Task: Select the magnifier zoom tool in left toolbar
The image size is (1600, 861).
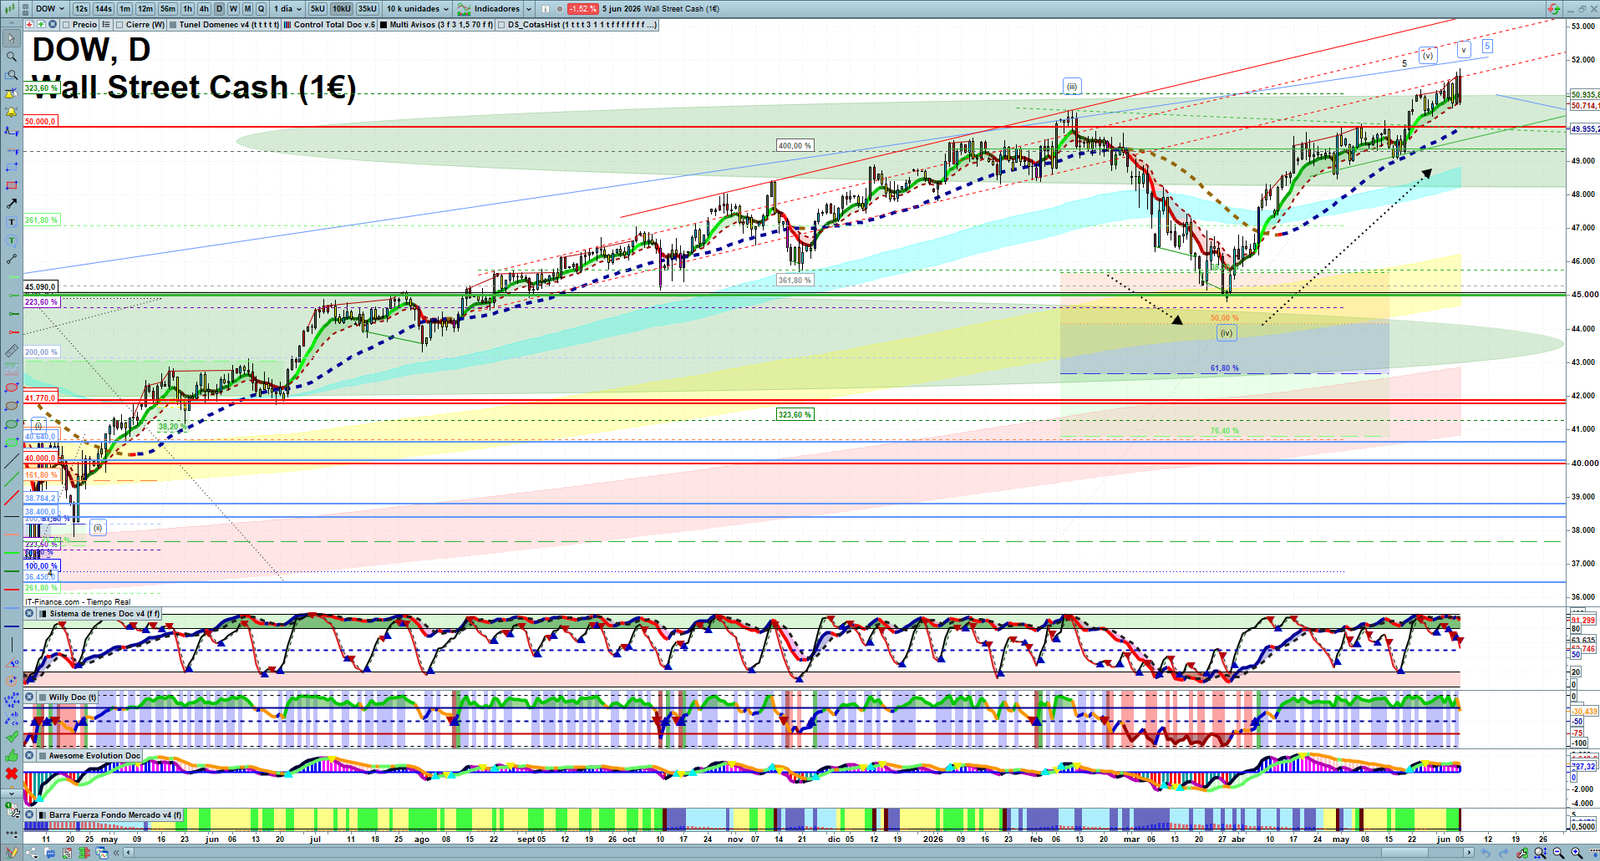Action: pyautogui.click(x=11, y=56)
